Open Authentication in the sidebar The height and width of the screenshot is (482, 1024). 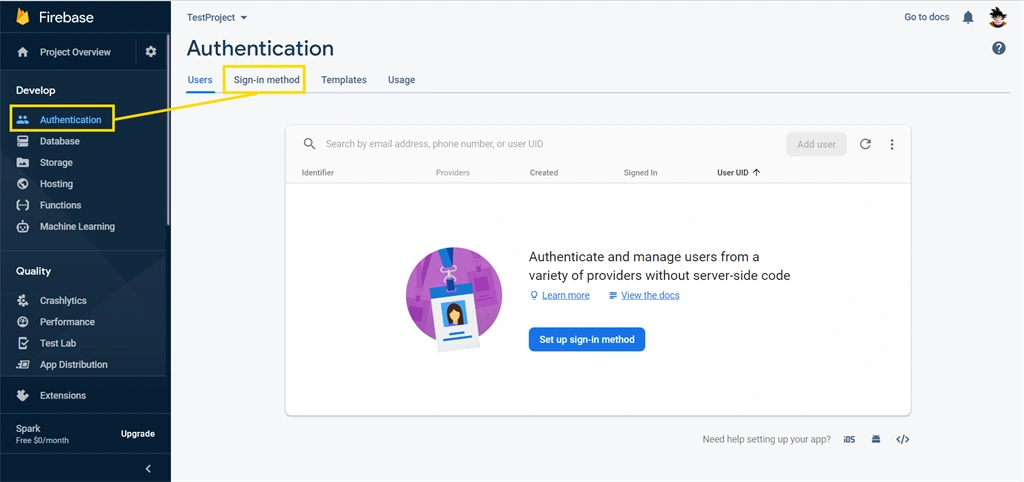click(71, 120)
